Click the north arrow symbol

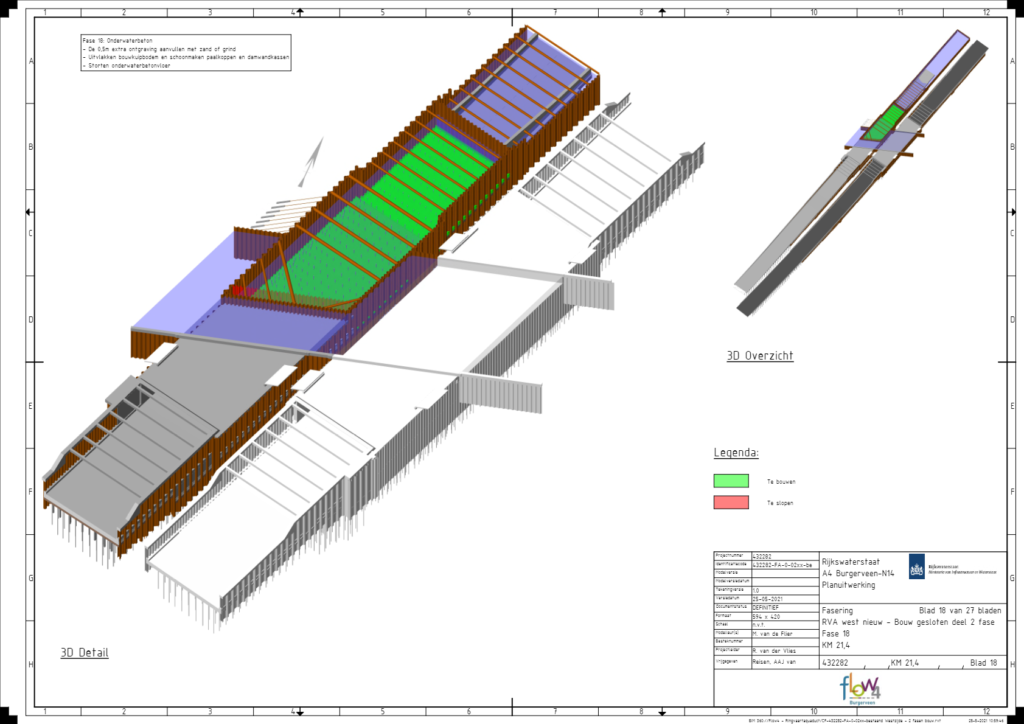point(315,160)
